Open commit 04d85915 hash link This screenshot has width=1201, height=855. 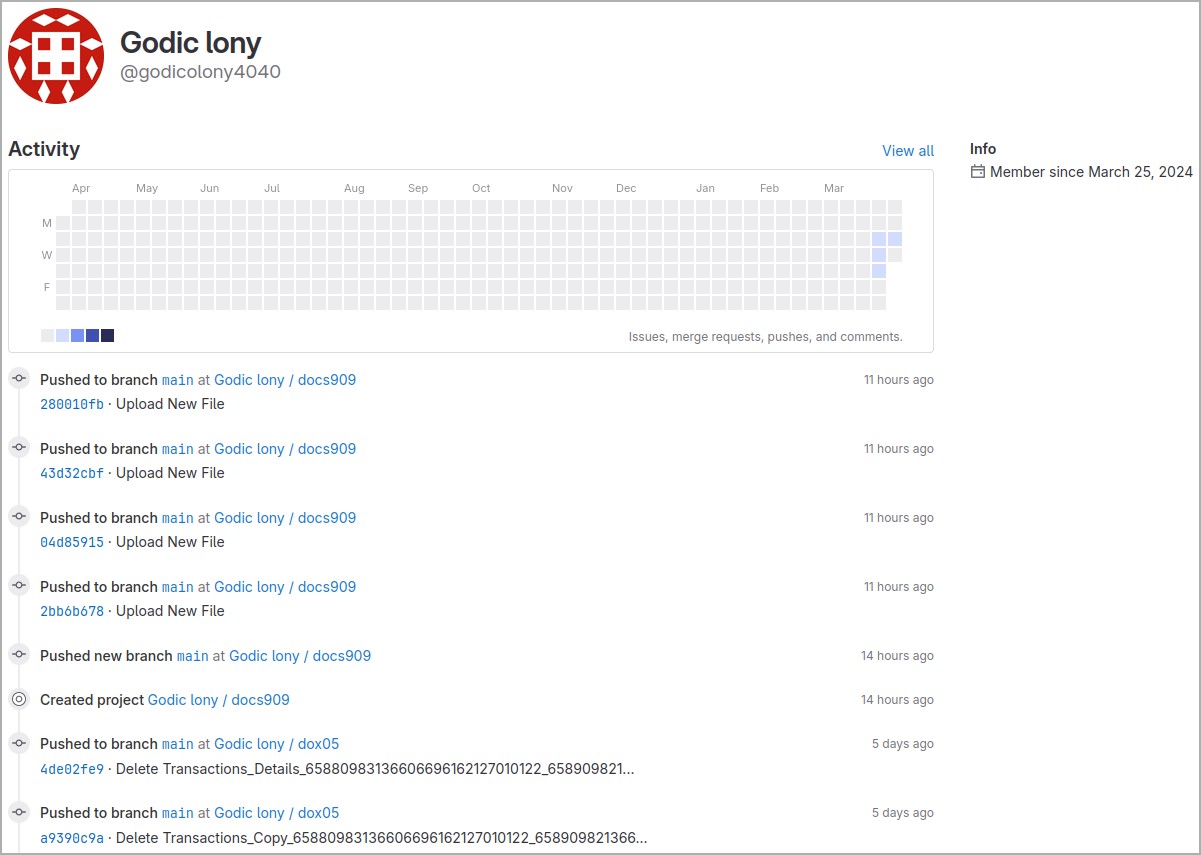(71, 543)
